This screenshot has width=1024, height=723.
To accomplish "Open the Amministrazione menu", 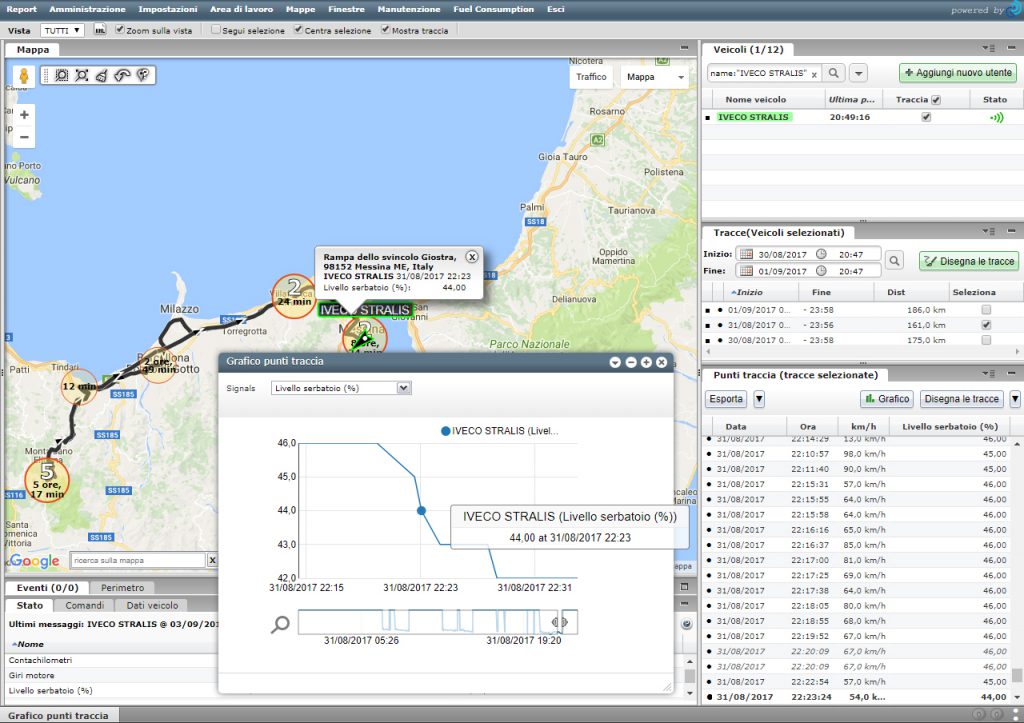I will [87, 9].
